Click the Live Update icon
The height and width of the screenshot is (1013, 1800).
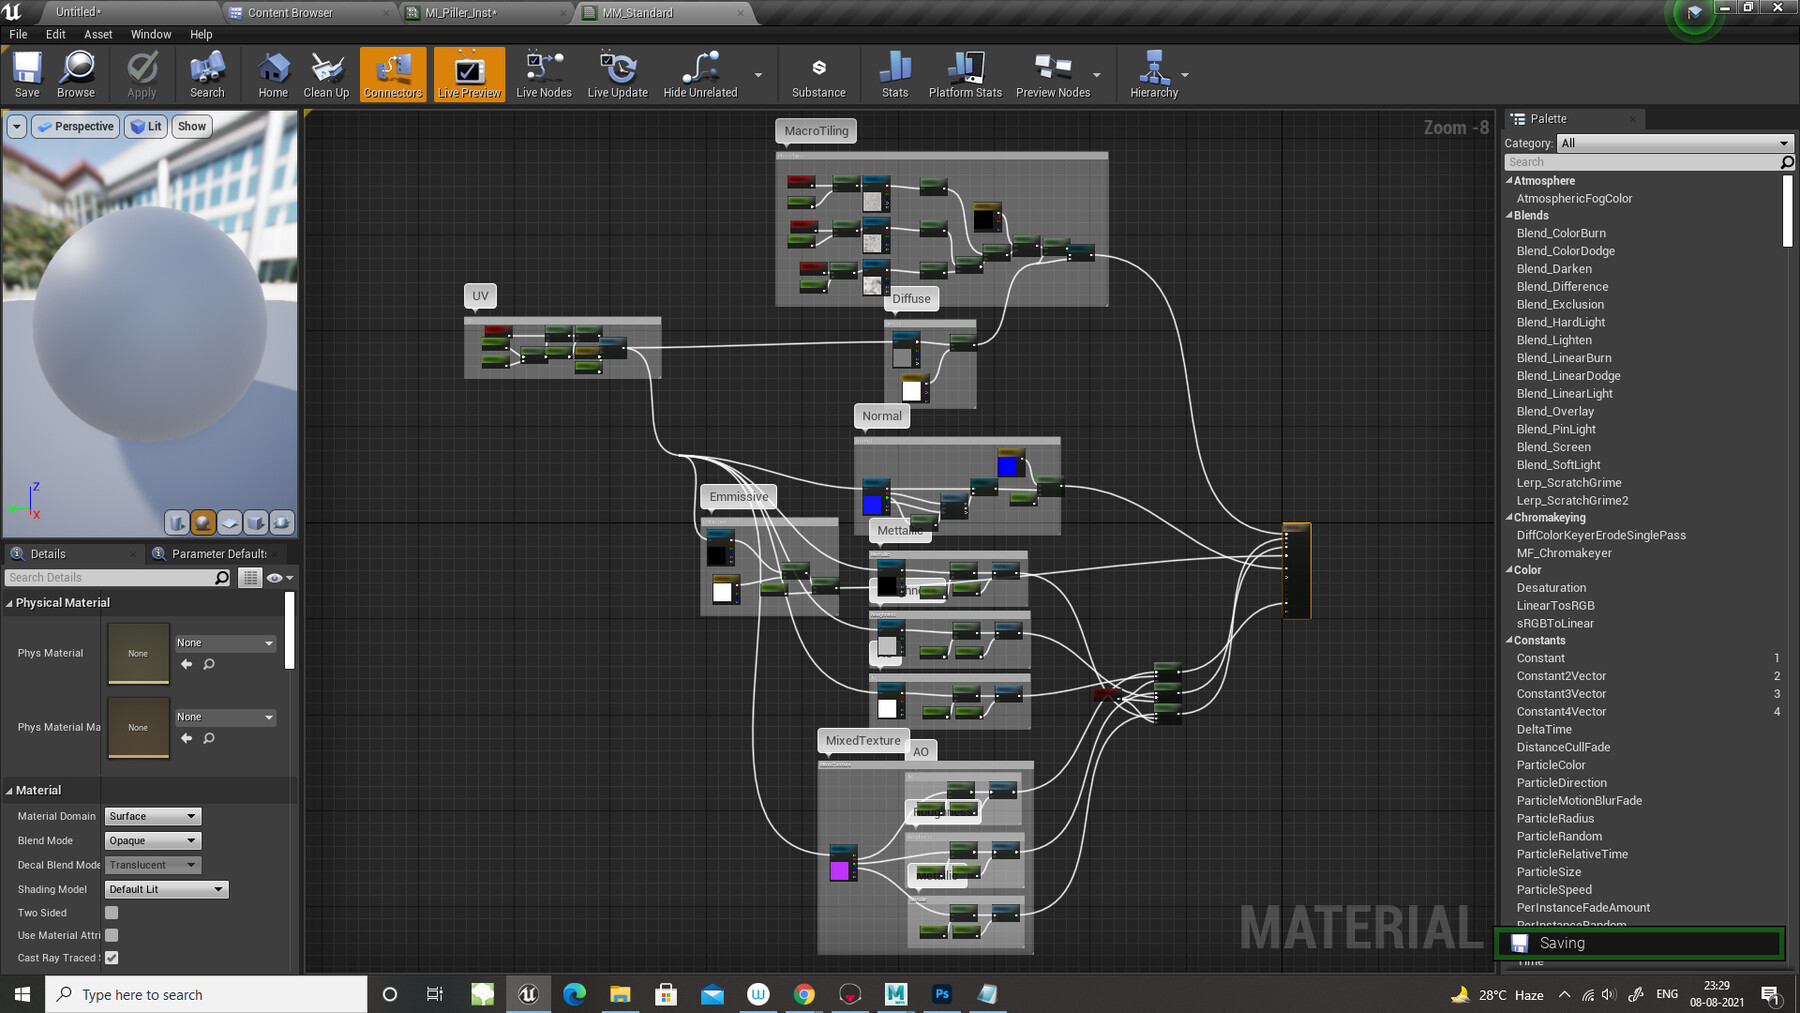pos(617,73)
